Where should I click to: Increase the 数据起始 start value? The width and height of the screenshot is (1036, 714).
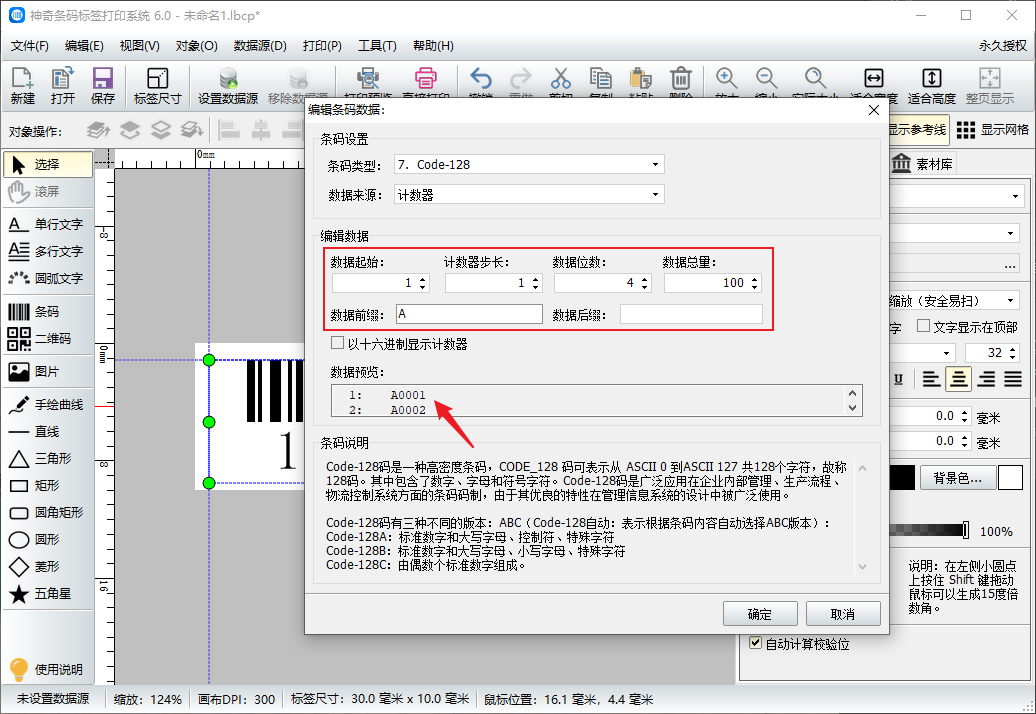[424, 279]
